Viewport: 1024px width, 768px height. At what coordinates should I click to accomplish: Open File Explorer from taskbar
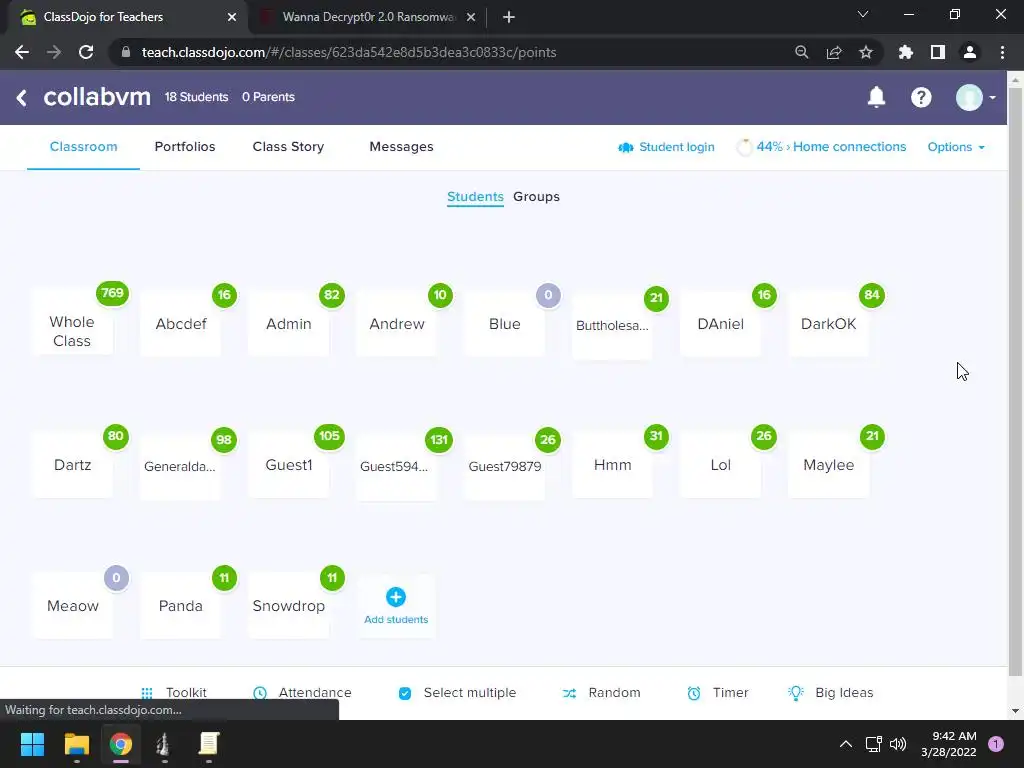pyautogui.click(x=76, y=744)
